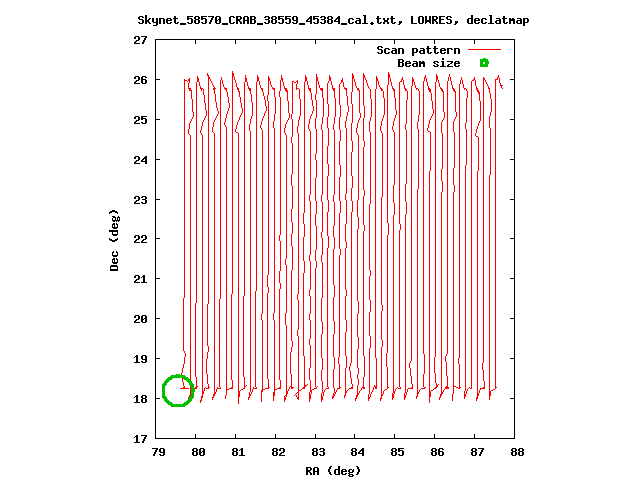
Task: Click the x-axis tick label 87
Action: 477,452
